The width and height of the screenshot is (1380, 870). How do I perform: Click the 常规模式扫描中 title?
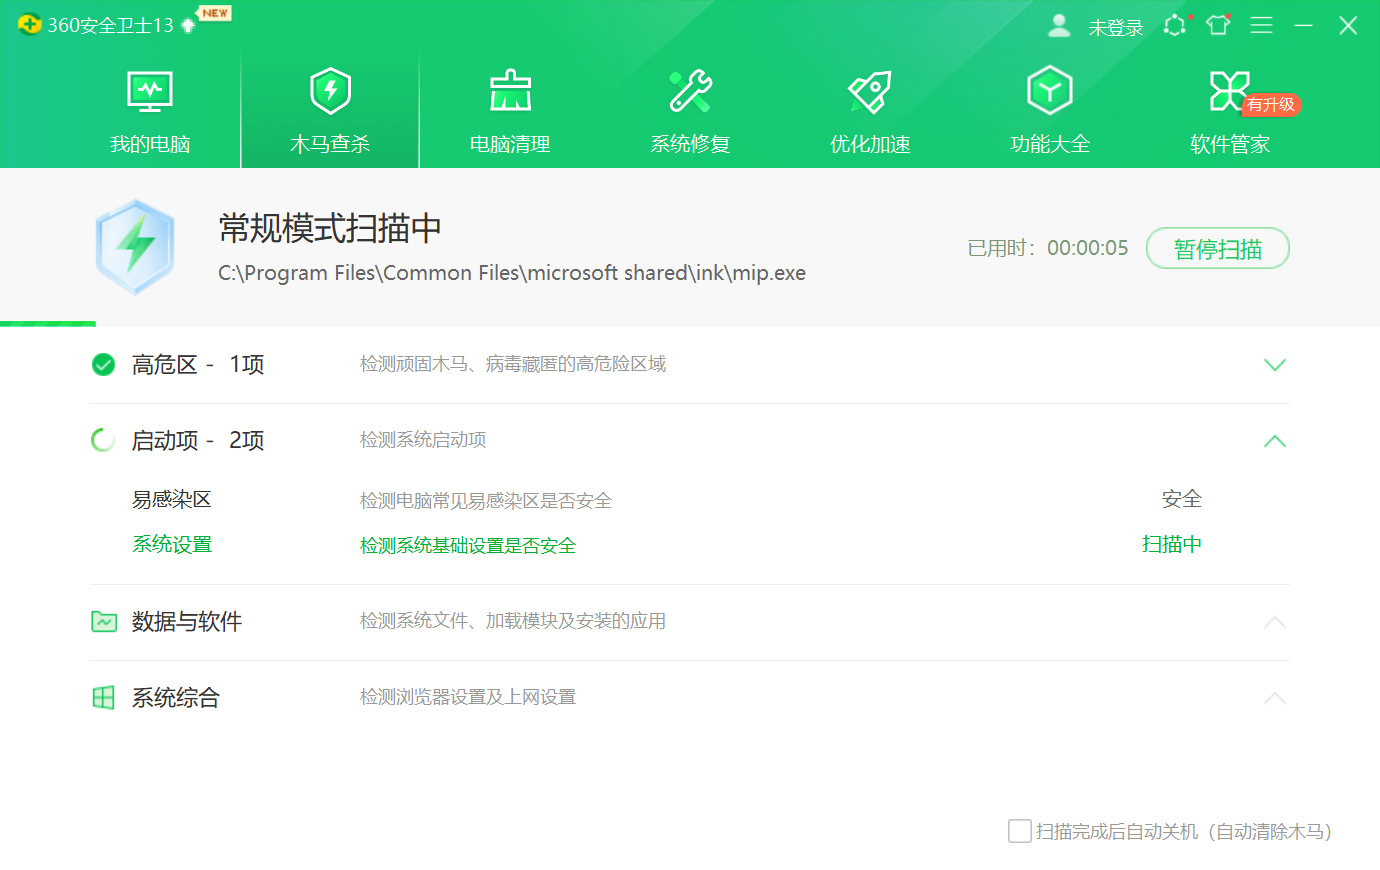pyautogui.click(x=330, y=228)
